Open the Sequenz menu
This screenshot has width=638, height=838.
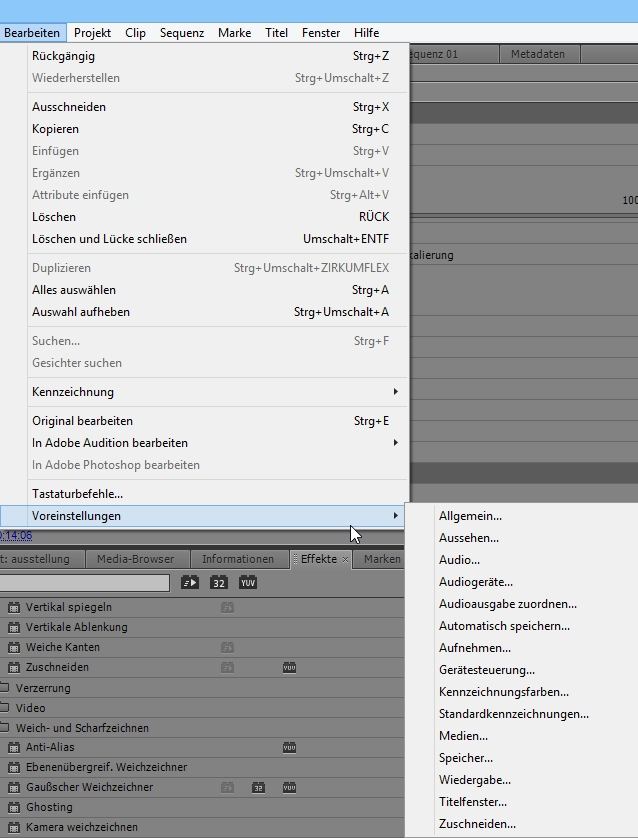tap(182, 33)
